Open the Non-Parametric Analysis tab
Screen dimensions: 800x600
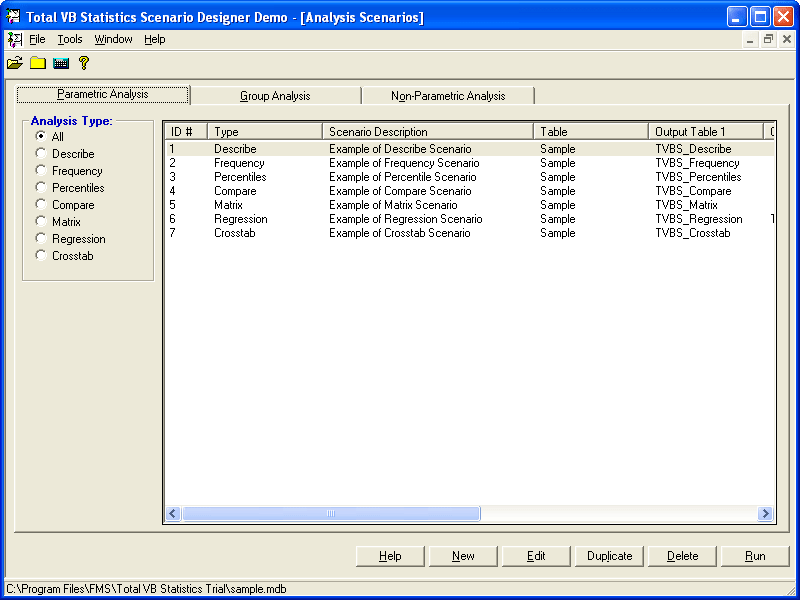449,94
